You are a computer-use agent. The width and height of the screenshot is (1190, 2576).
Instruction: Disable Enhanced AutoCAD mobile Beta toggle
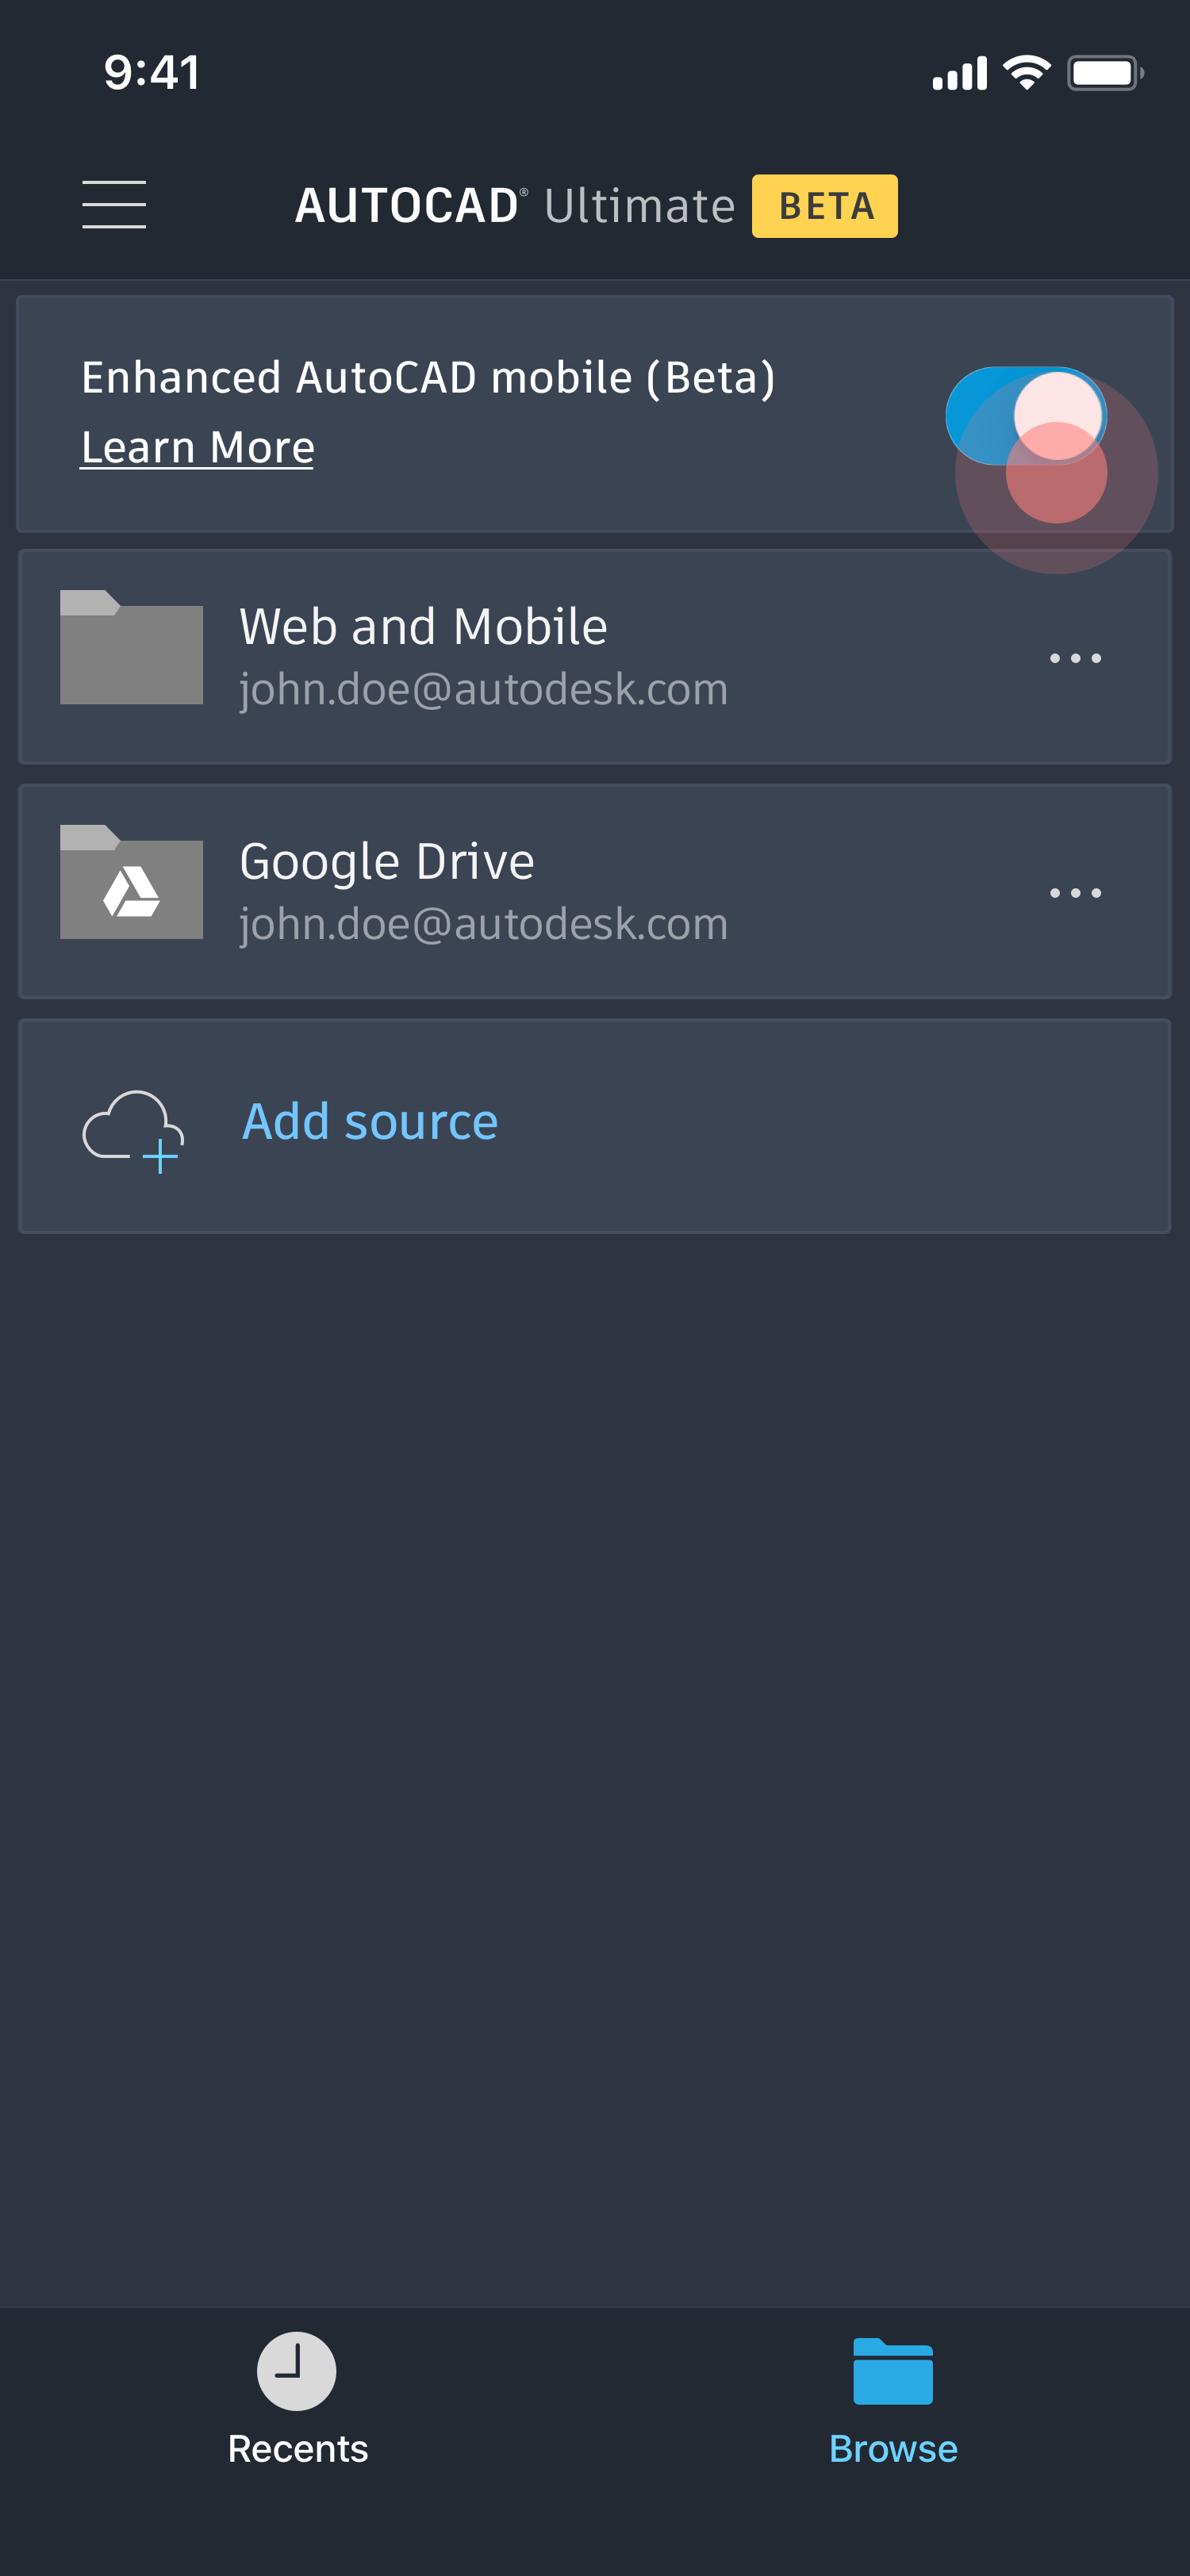pos(1025,416)
